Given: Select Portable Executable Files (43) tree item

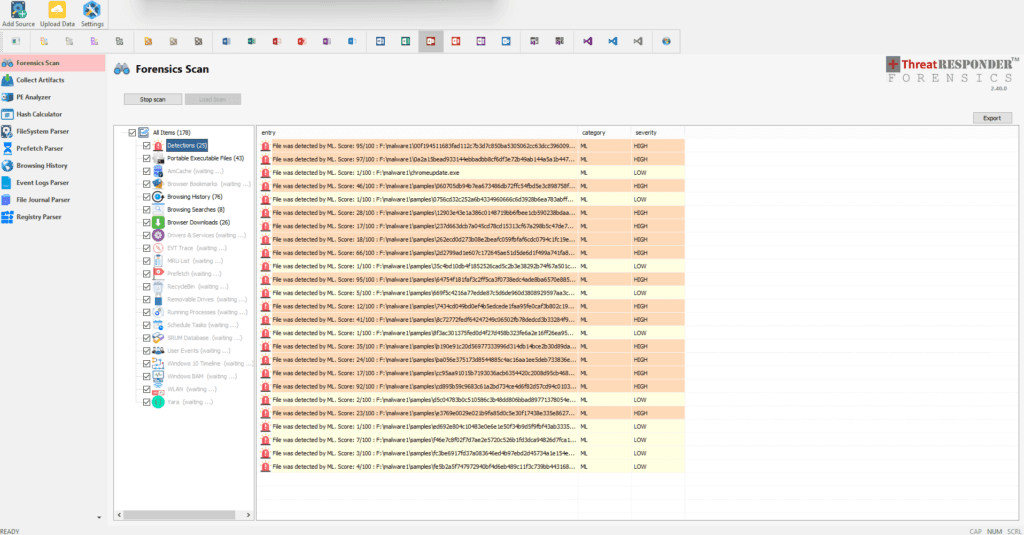Looking at the screenshot, I should 205,158.
